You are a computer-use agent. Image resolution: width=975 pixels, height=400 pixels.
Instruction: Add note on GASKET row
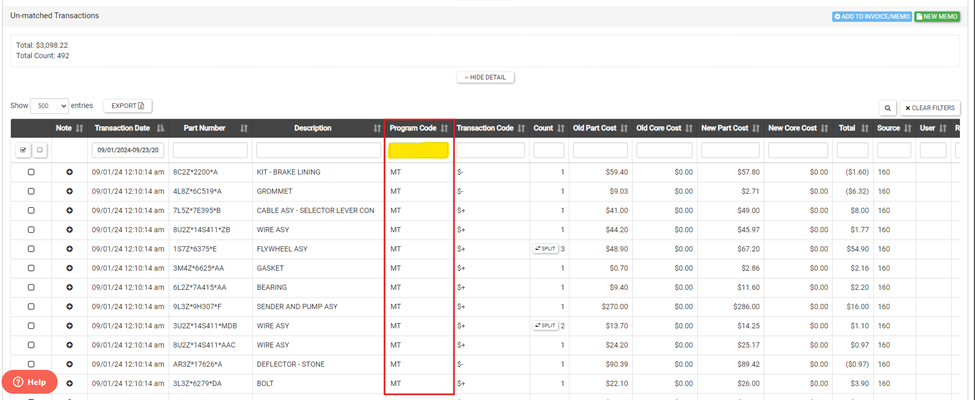pos(70,268)
